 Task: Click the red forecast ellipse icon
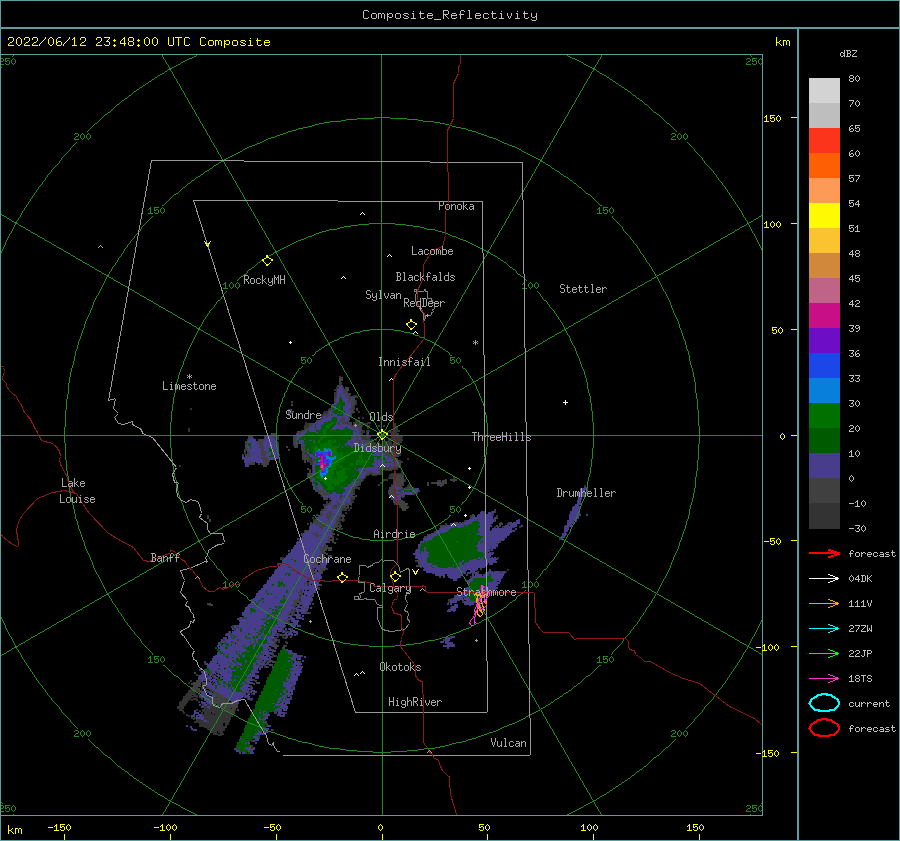click(x=824, y=728)
